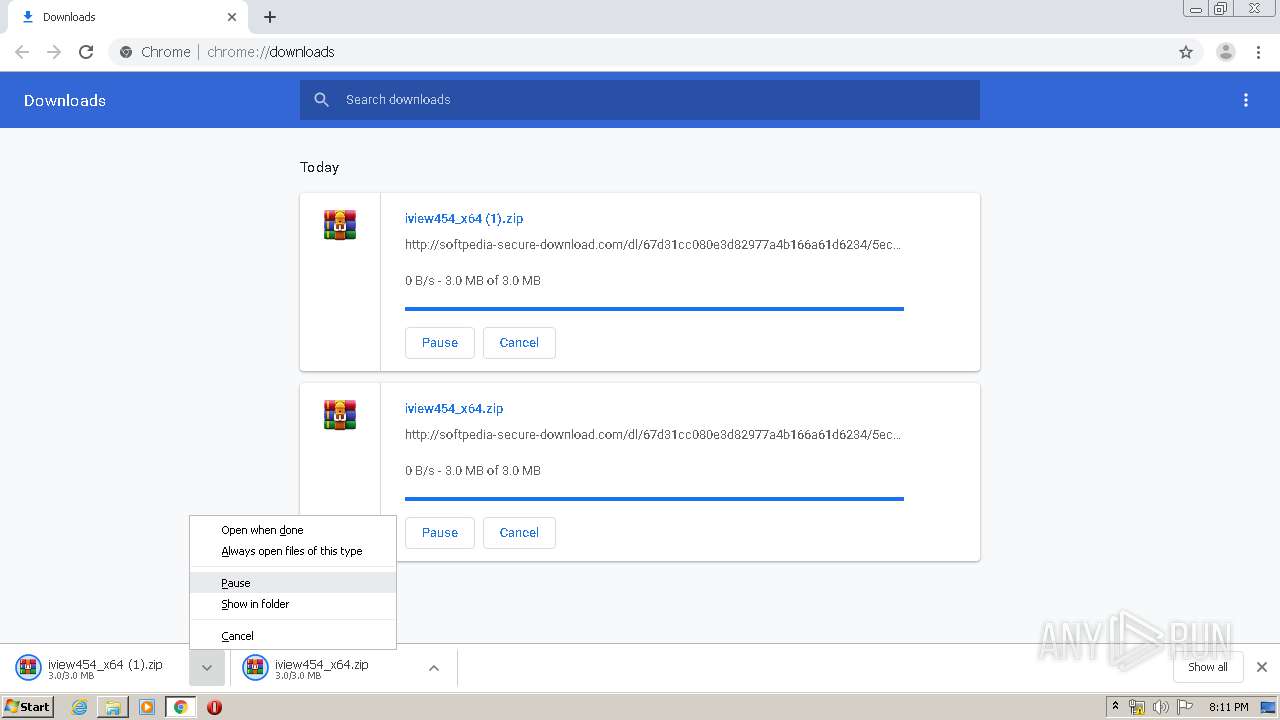Viewport: 1280px width, 720px height.
Task: Cancel the iview454_x64.zip download
Action: tap(519, 533)
